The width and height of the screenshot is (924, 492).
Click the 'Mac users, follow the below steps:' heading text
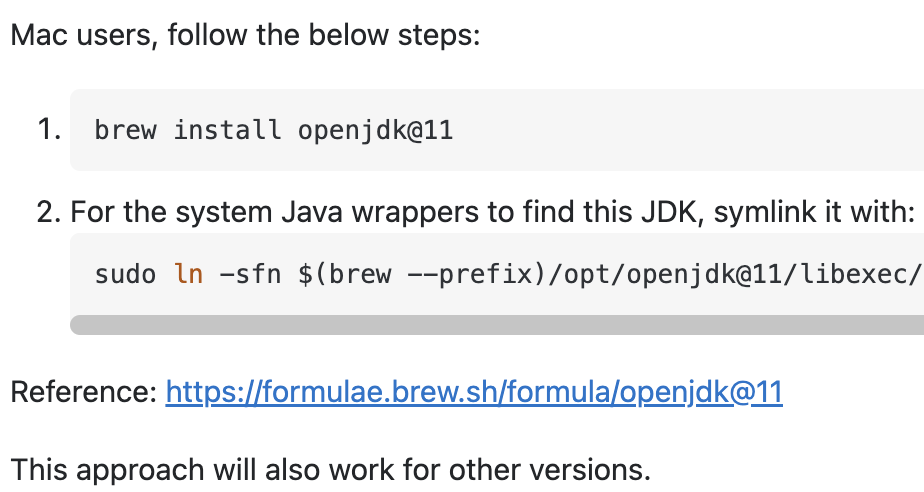click(x=246, y=35)
